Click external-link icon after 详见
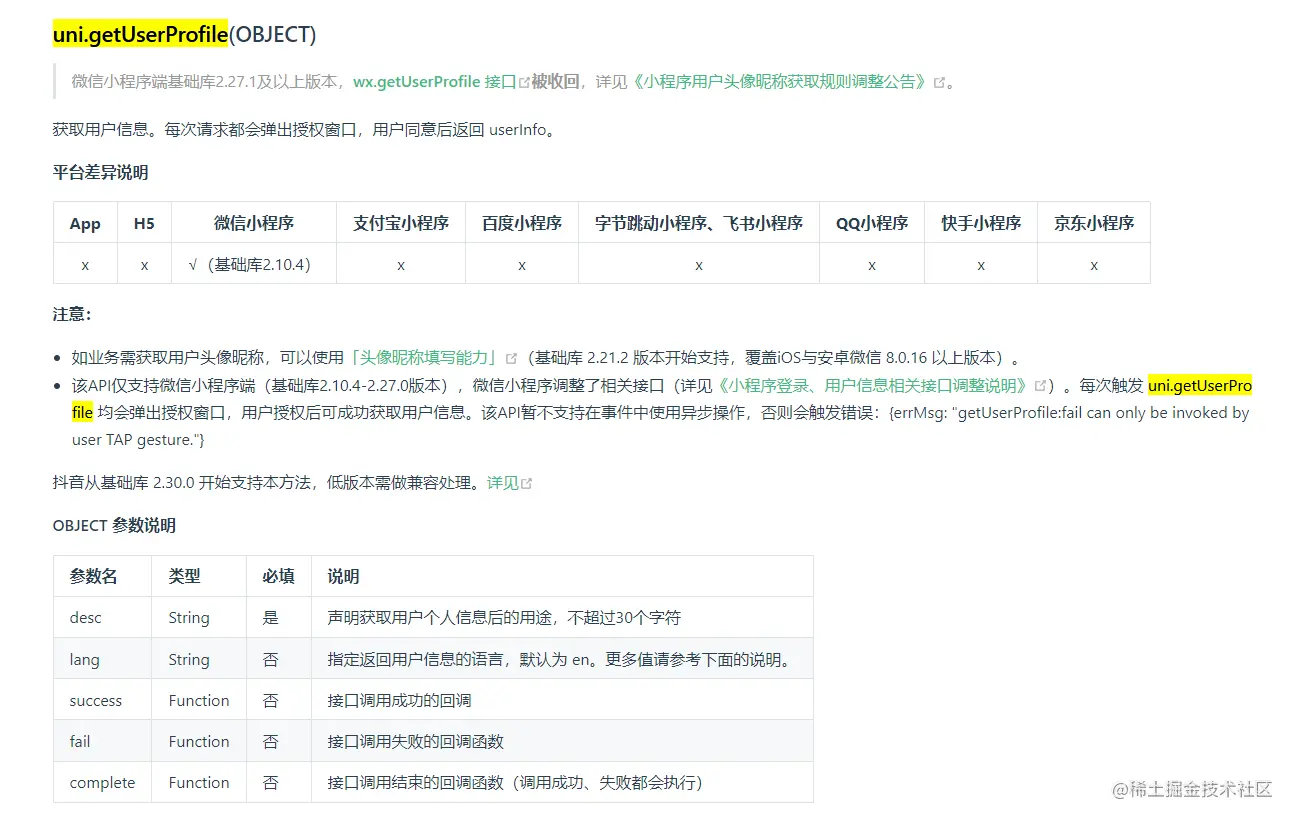Viewport: 1295px width, 822px height. pos(527,484)
